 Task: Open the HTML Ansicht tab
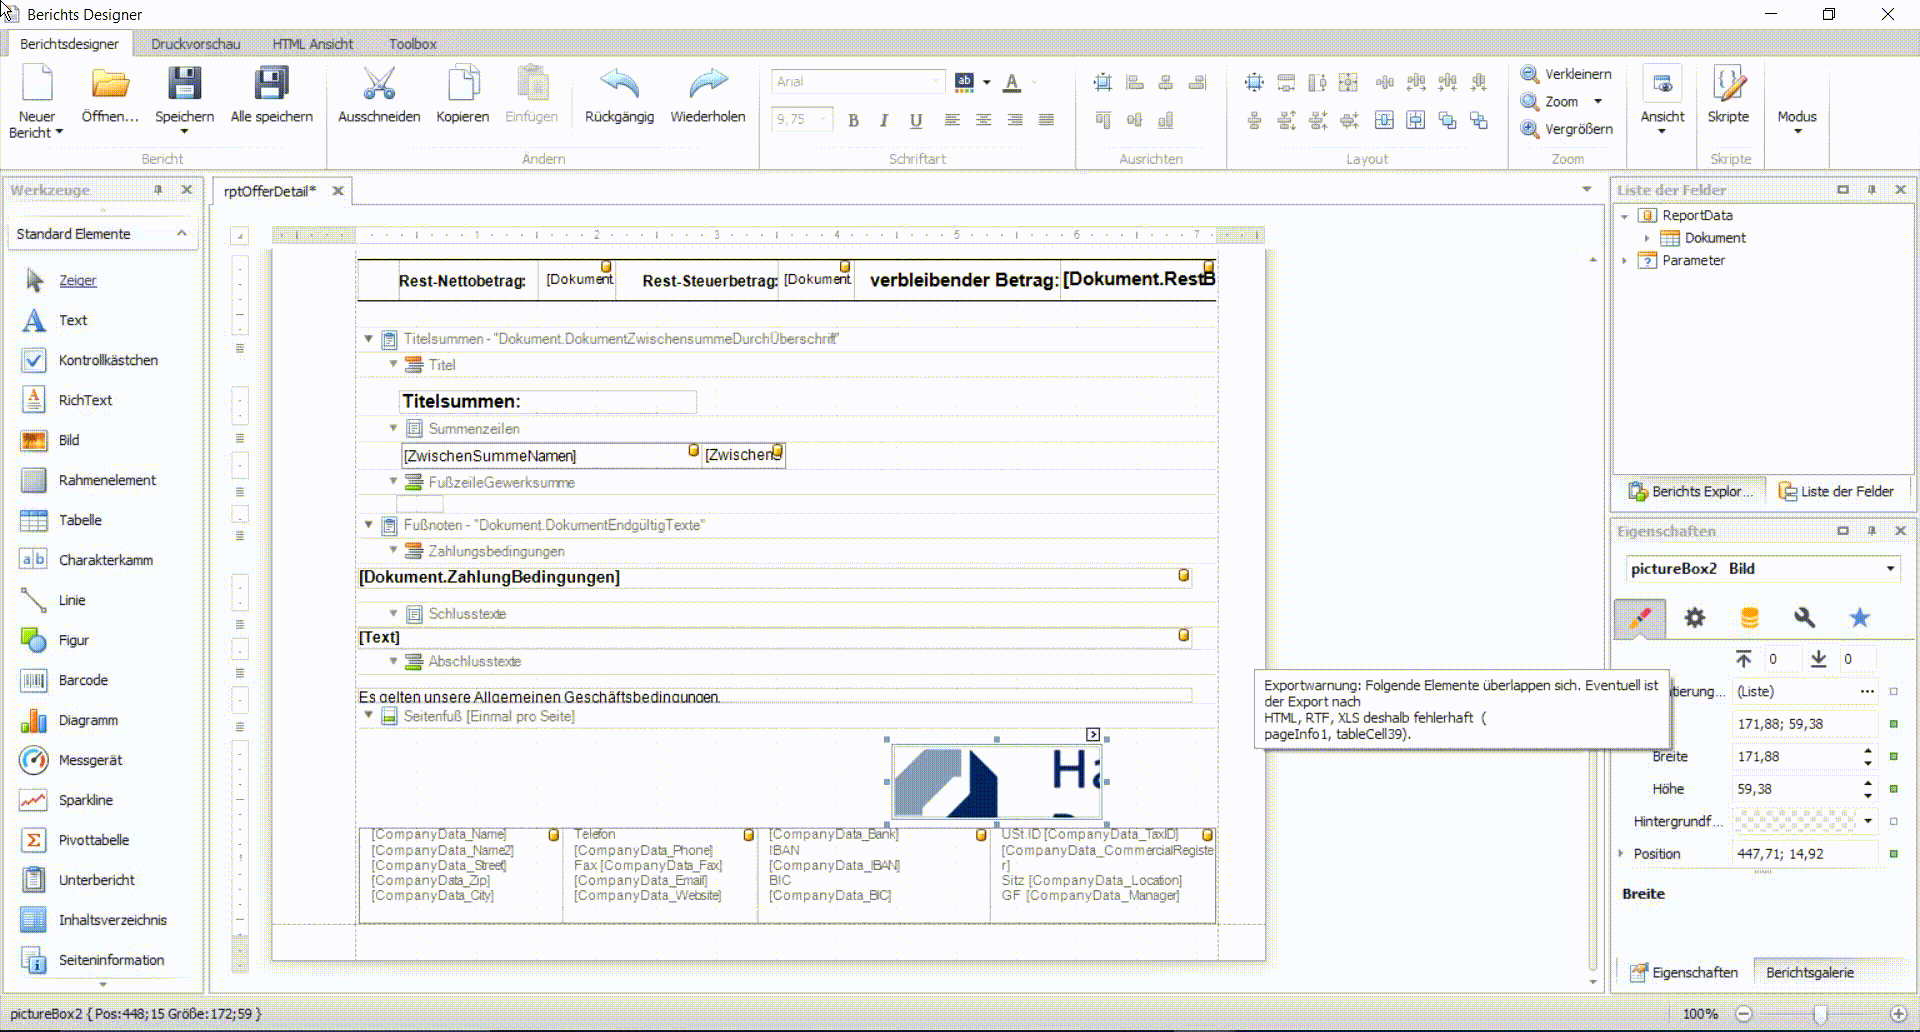click(312, 44)
